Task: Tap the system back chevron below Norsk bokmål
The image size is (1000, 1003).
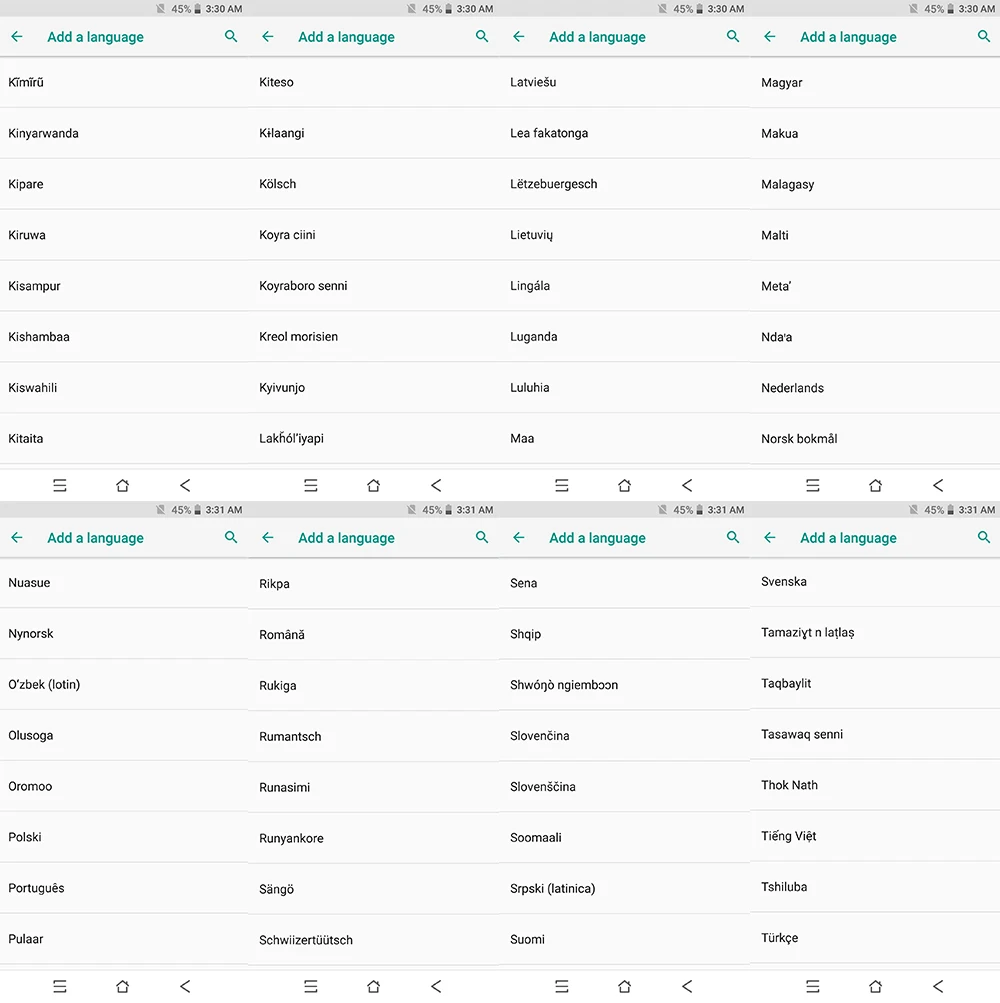Action: click(938, 486)
